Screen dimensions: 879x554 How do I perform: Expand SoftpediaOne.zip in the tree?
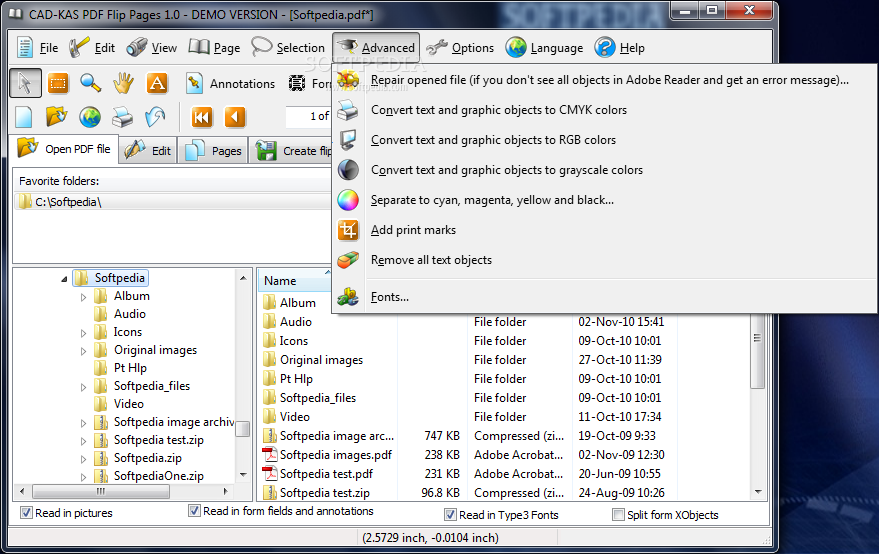[84, 477]
